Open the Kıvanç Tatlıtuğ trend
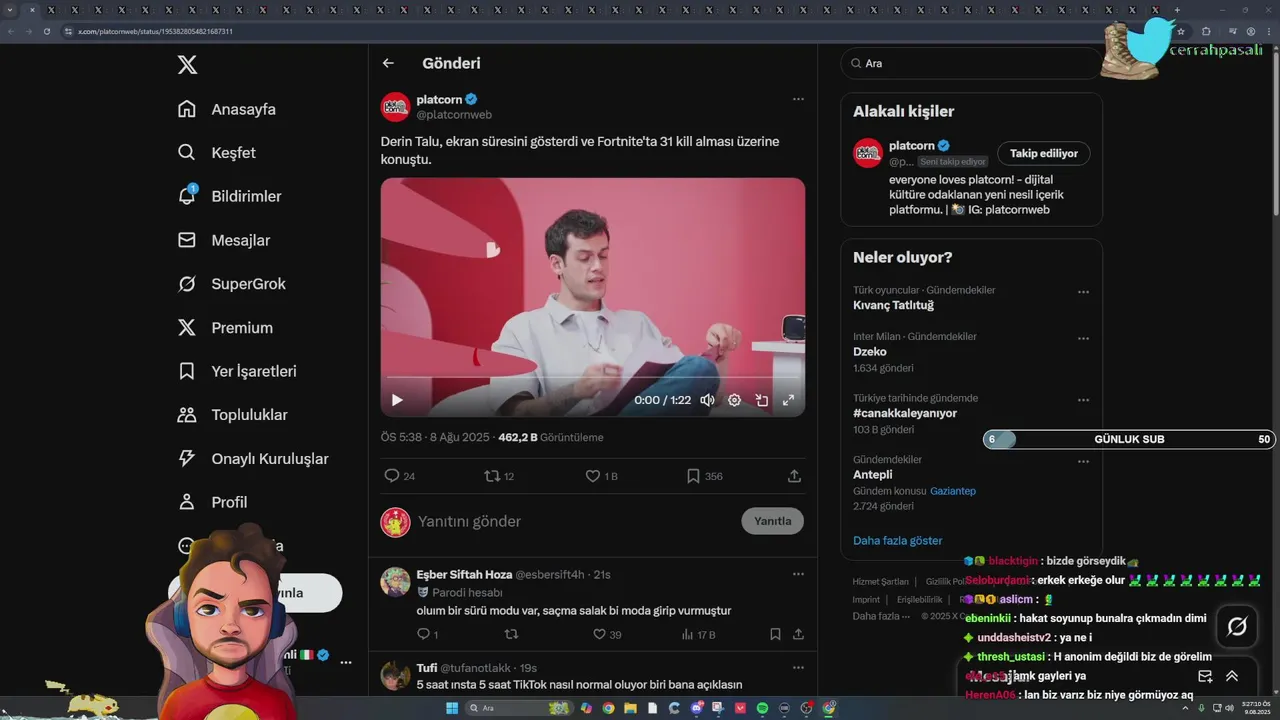This screenshot has width=1280, height=720. click(893, 305)
